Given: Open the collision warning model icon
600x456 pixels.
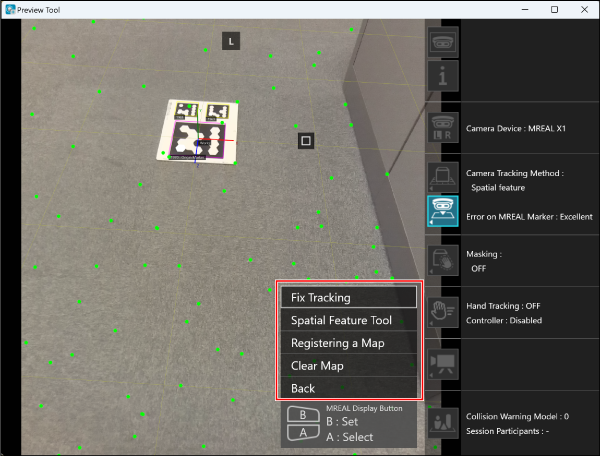Looking at the screenshot, I should pos(443,423).
